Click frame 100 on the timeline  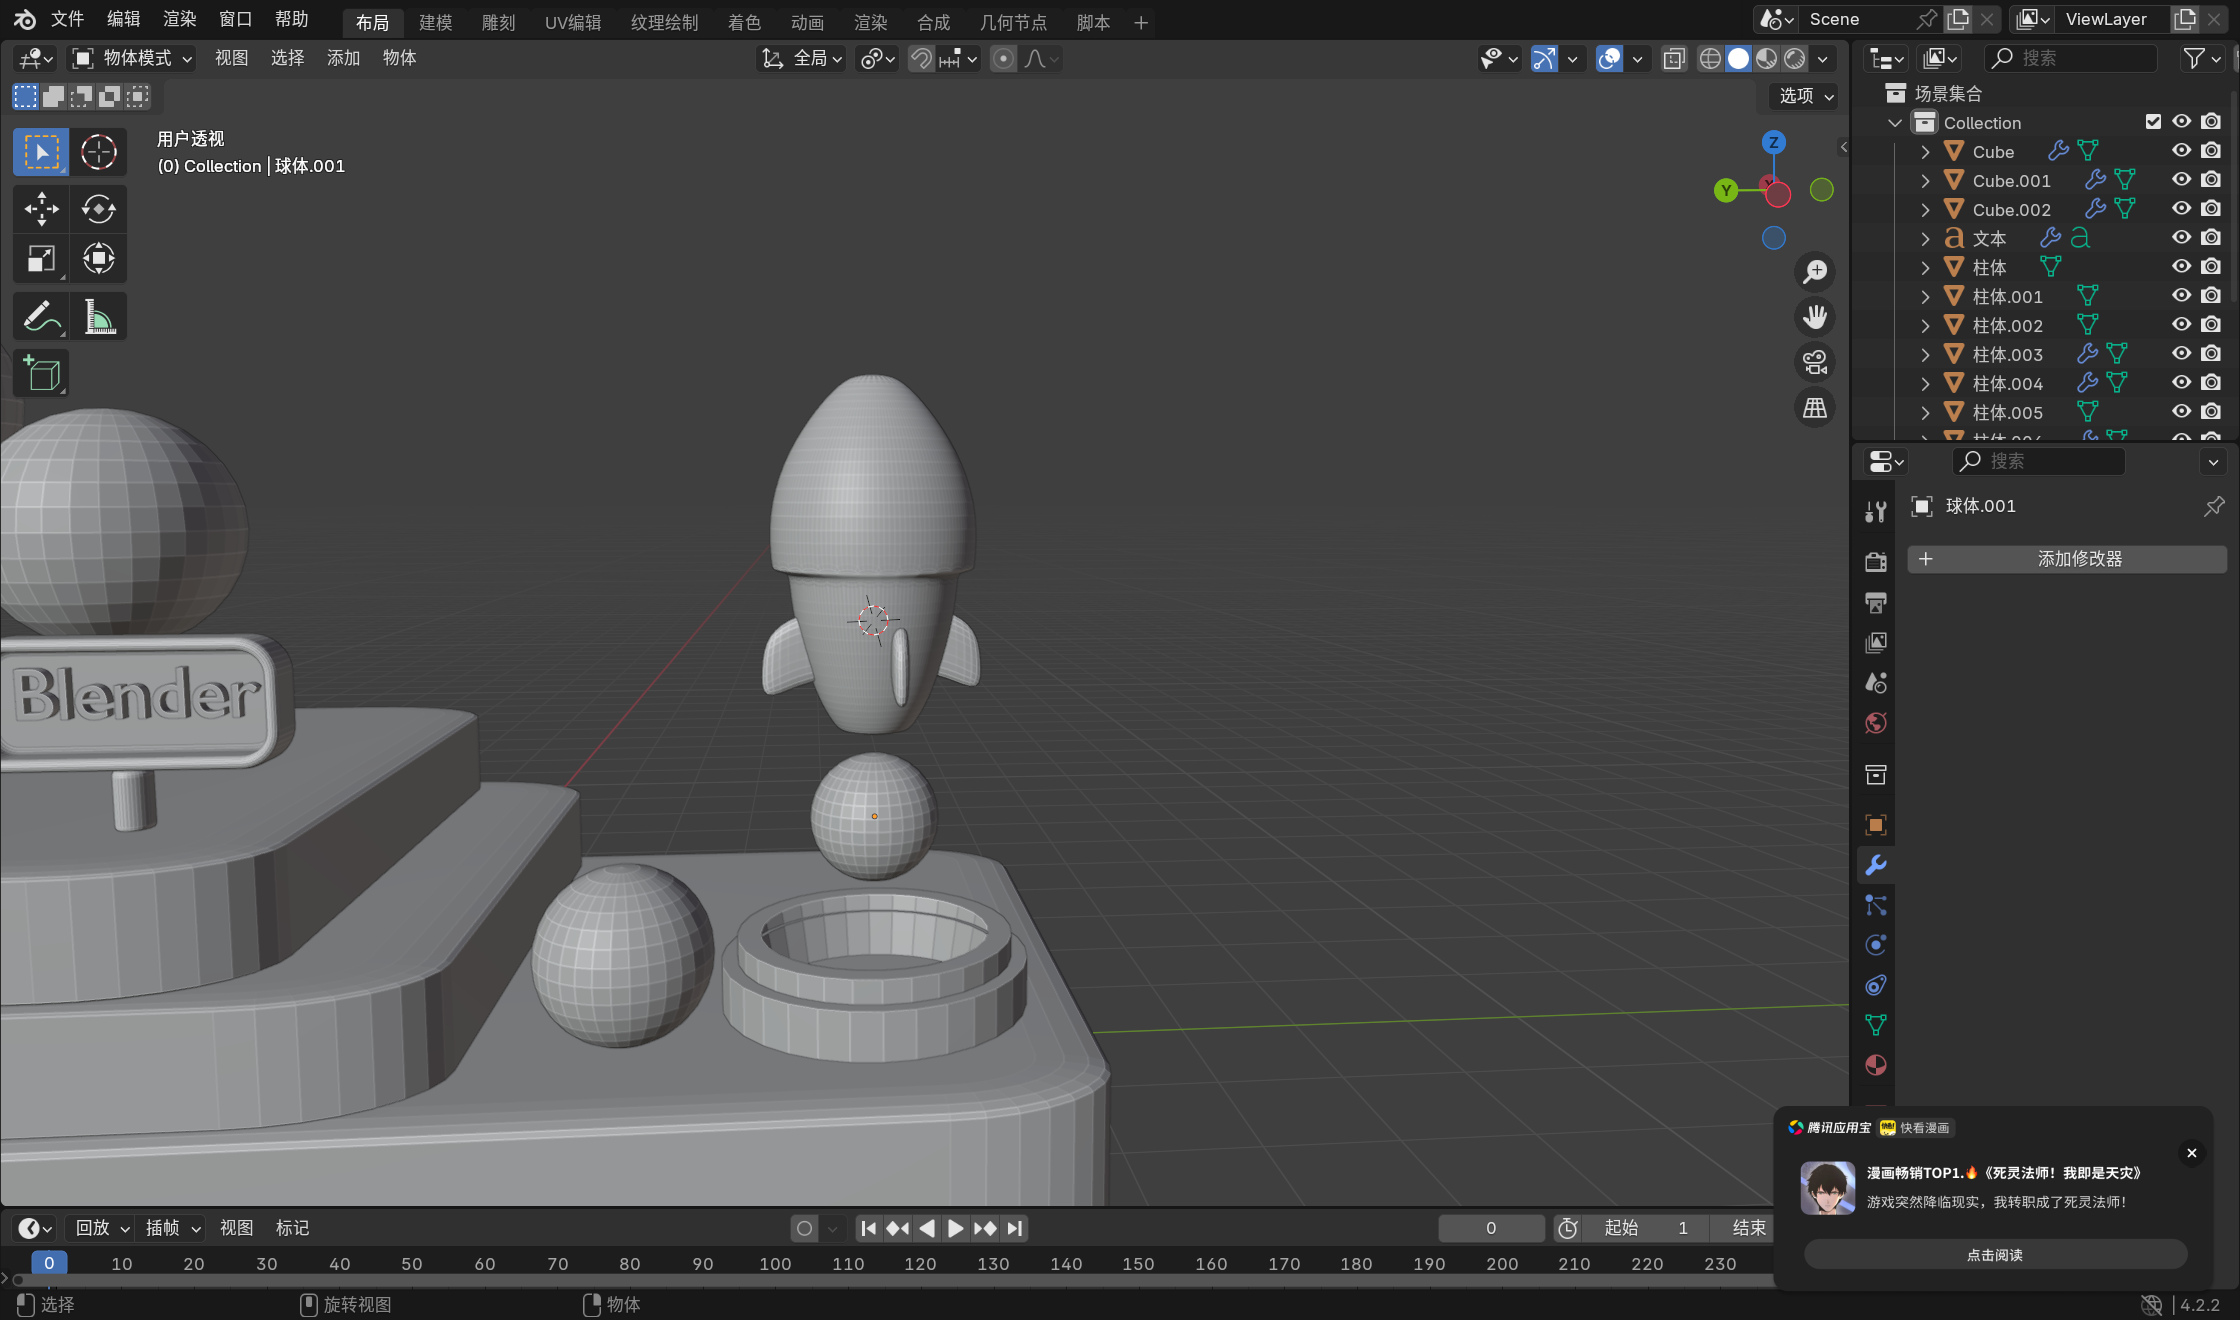775,1264
